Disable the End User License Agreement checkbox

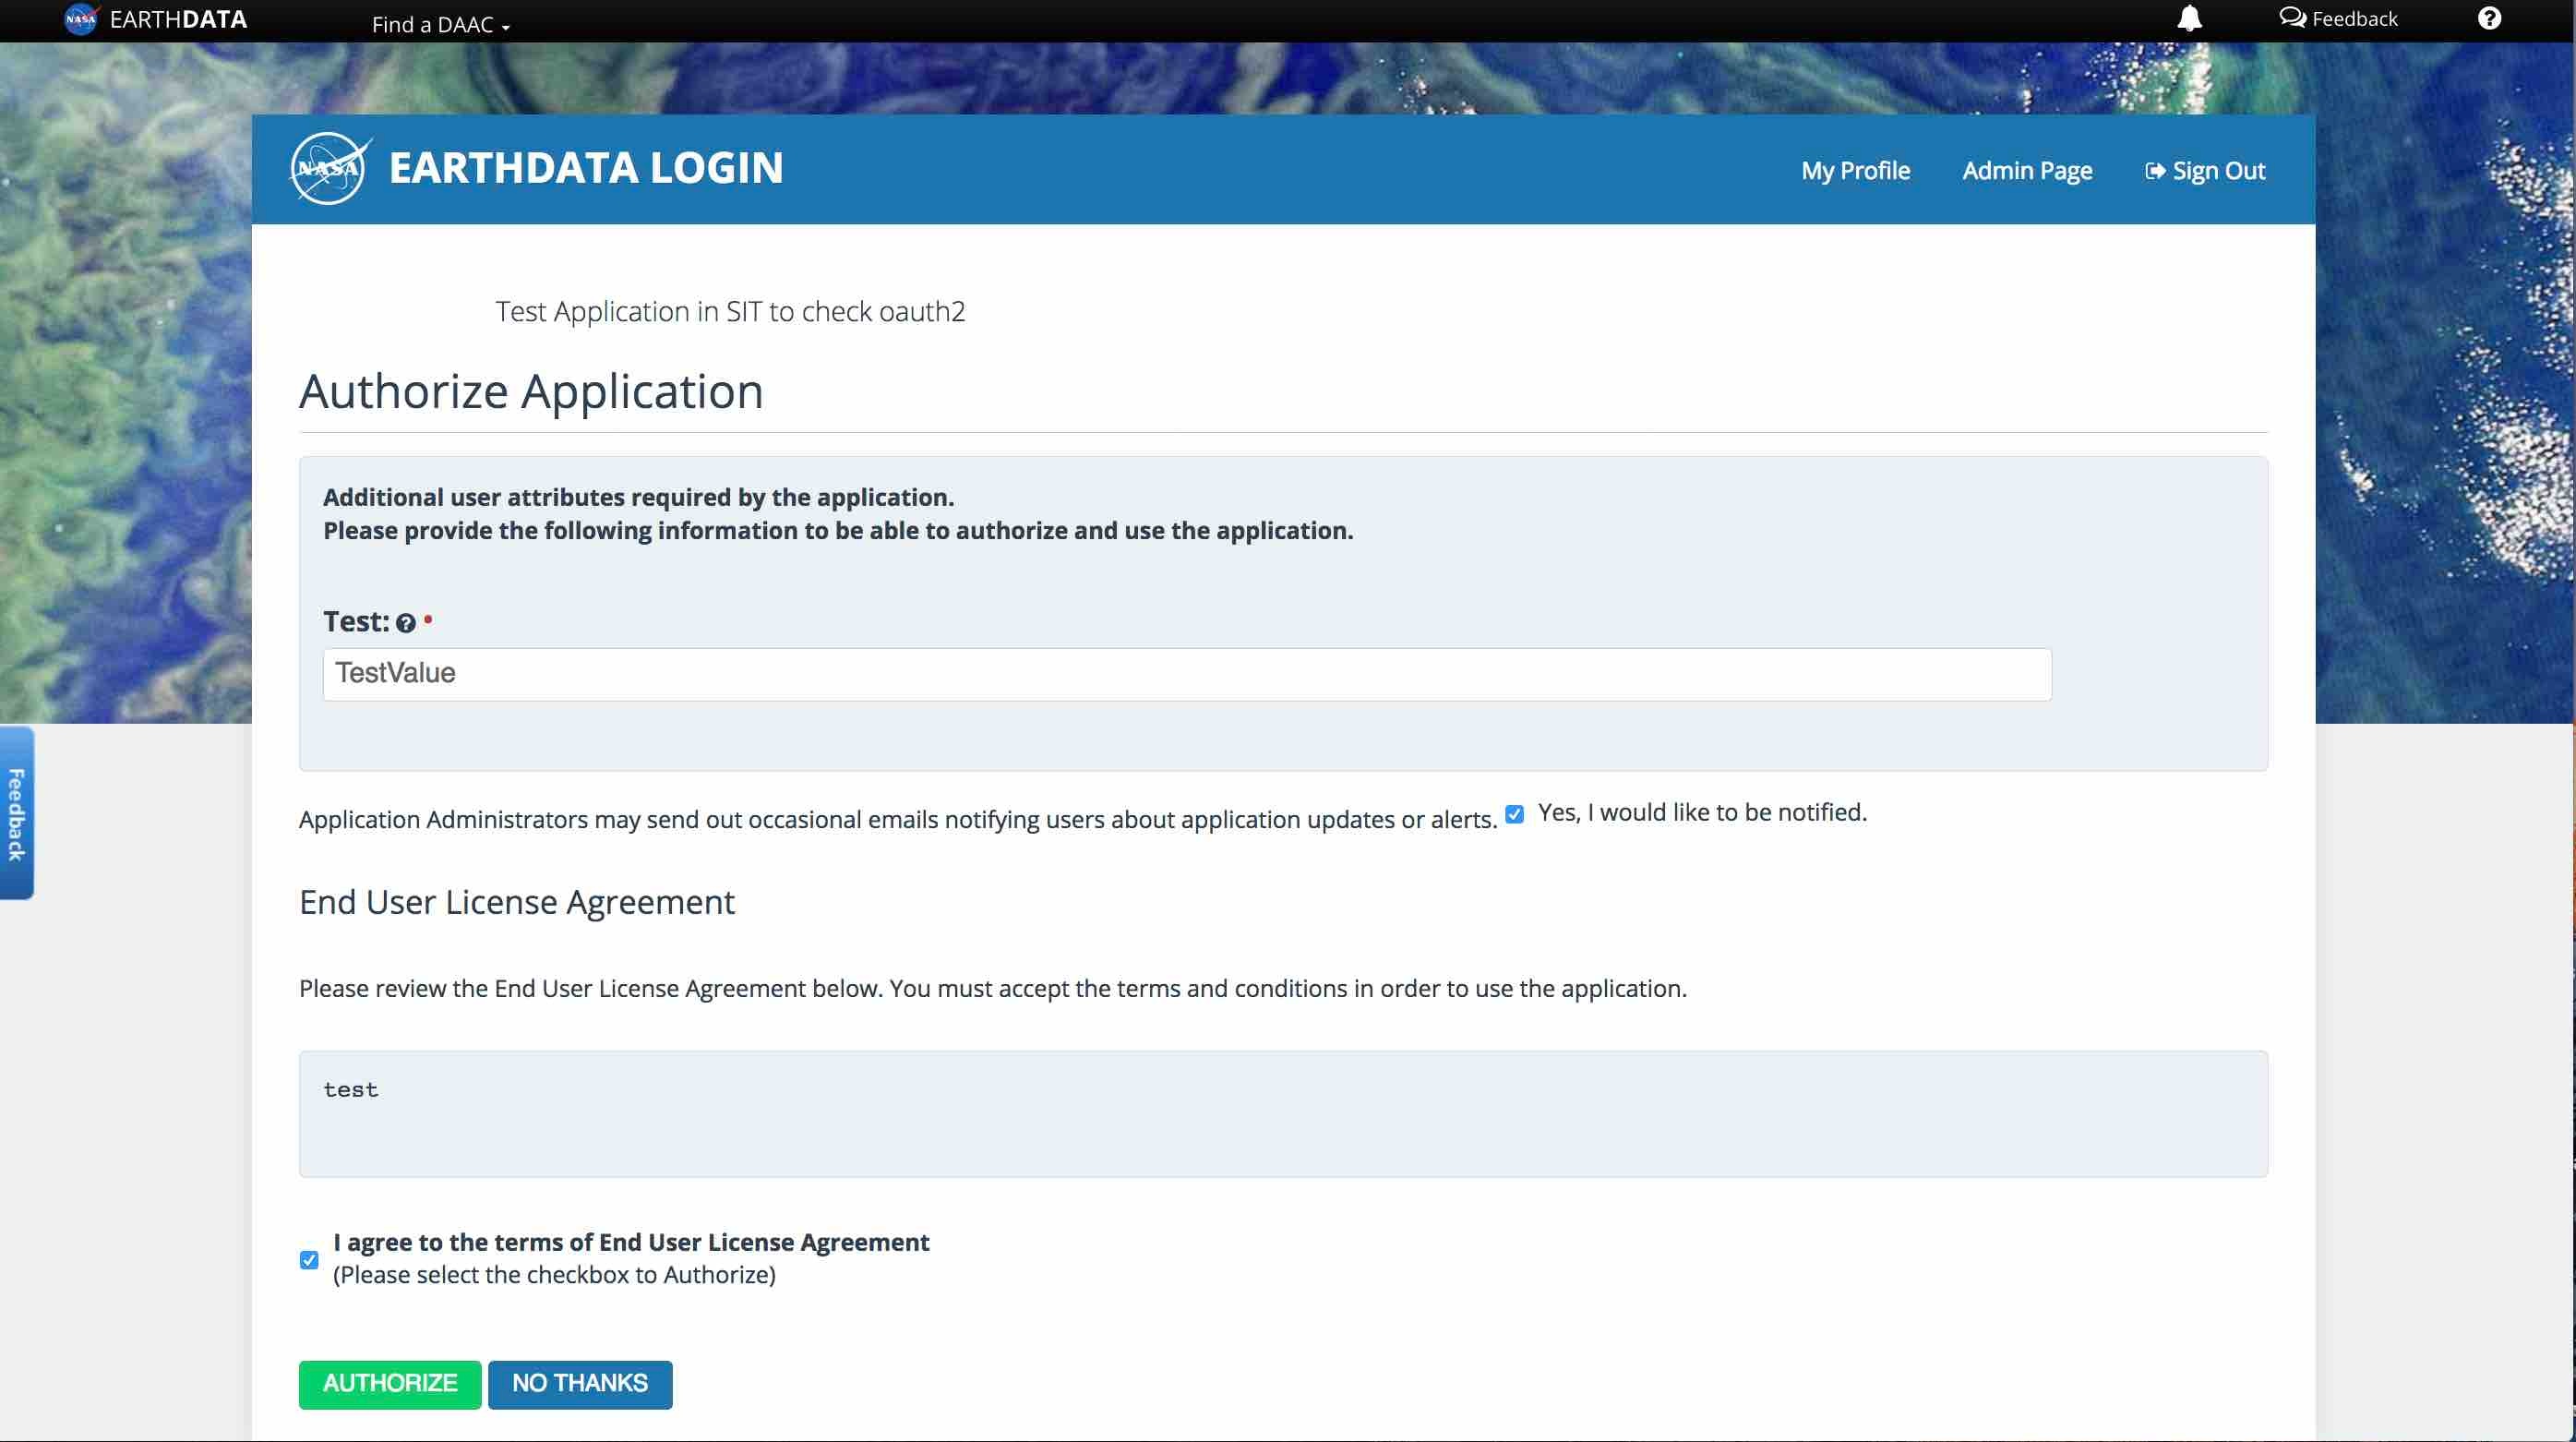pos(309,1260)
